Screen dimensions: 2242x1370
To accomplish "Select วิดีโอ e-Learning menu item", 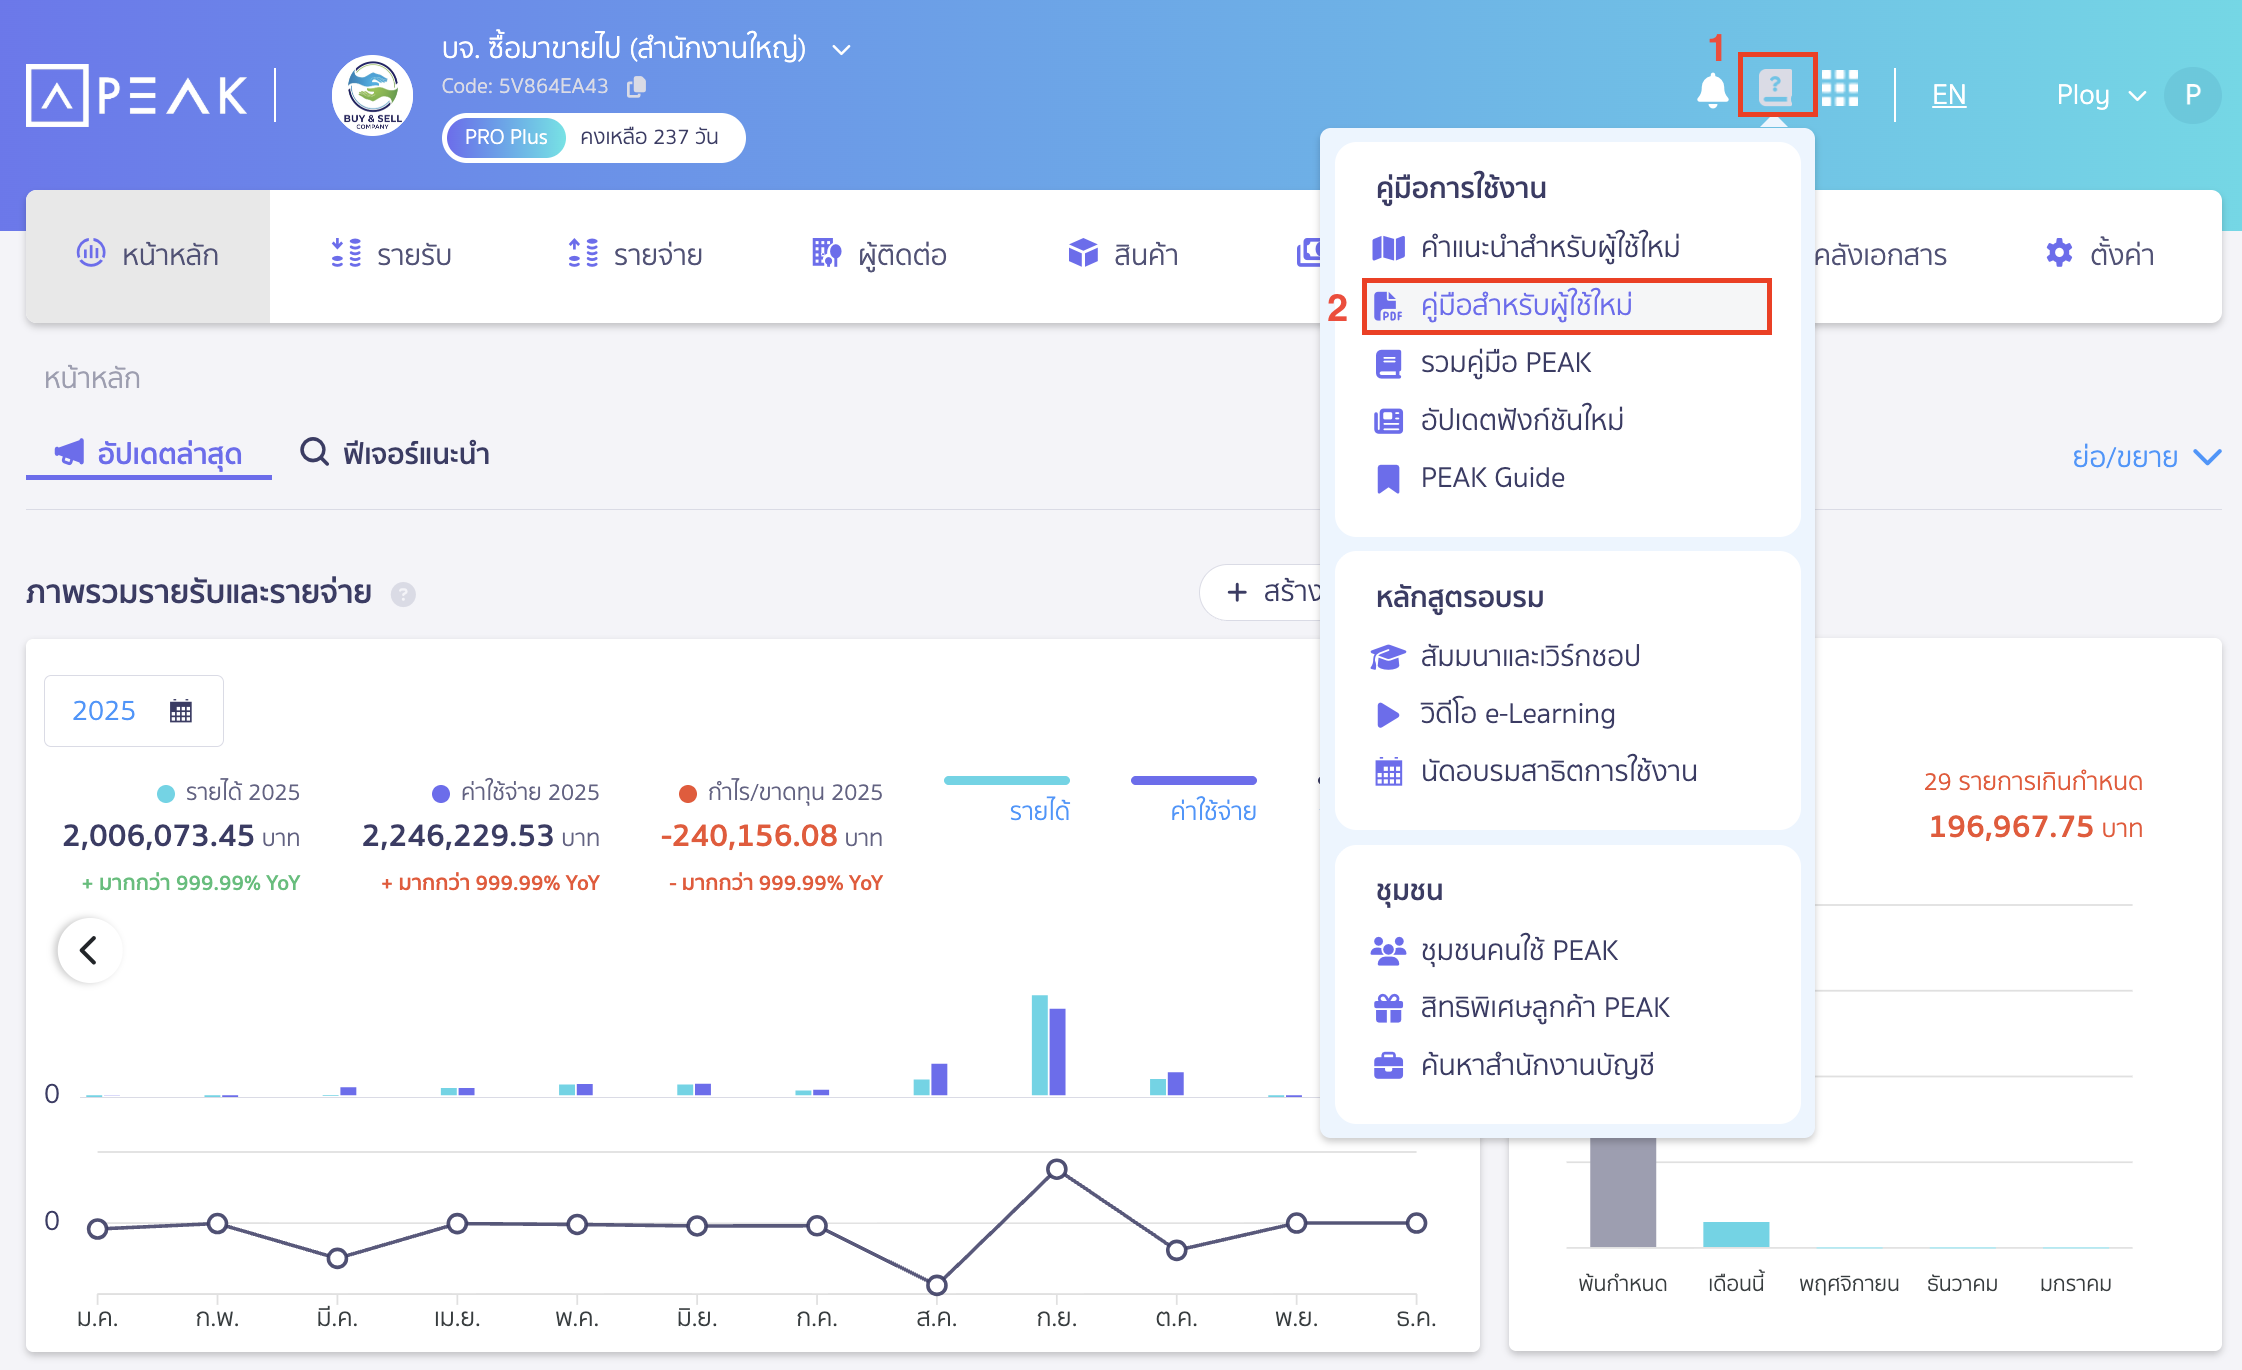I will (x=1517, y=714).
